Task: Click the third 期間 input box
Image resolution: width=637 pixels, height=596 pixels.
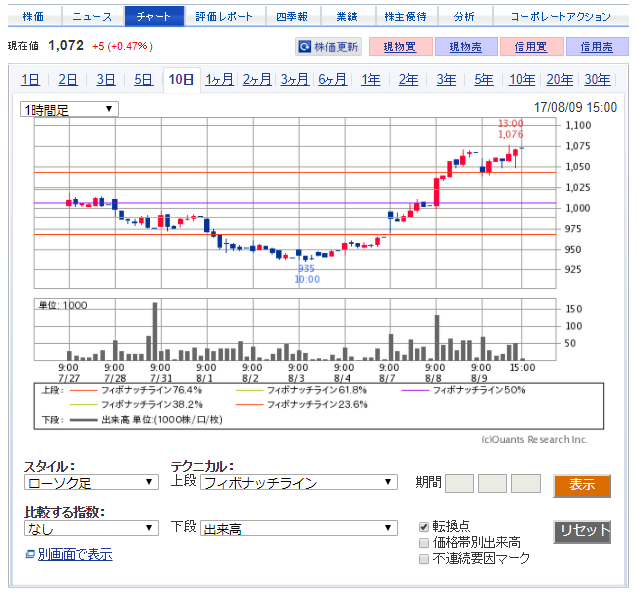Action: coord(526,483)
